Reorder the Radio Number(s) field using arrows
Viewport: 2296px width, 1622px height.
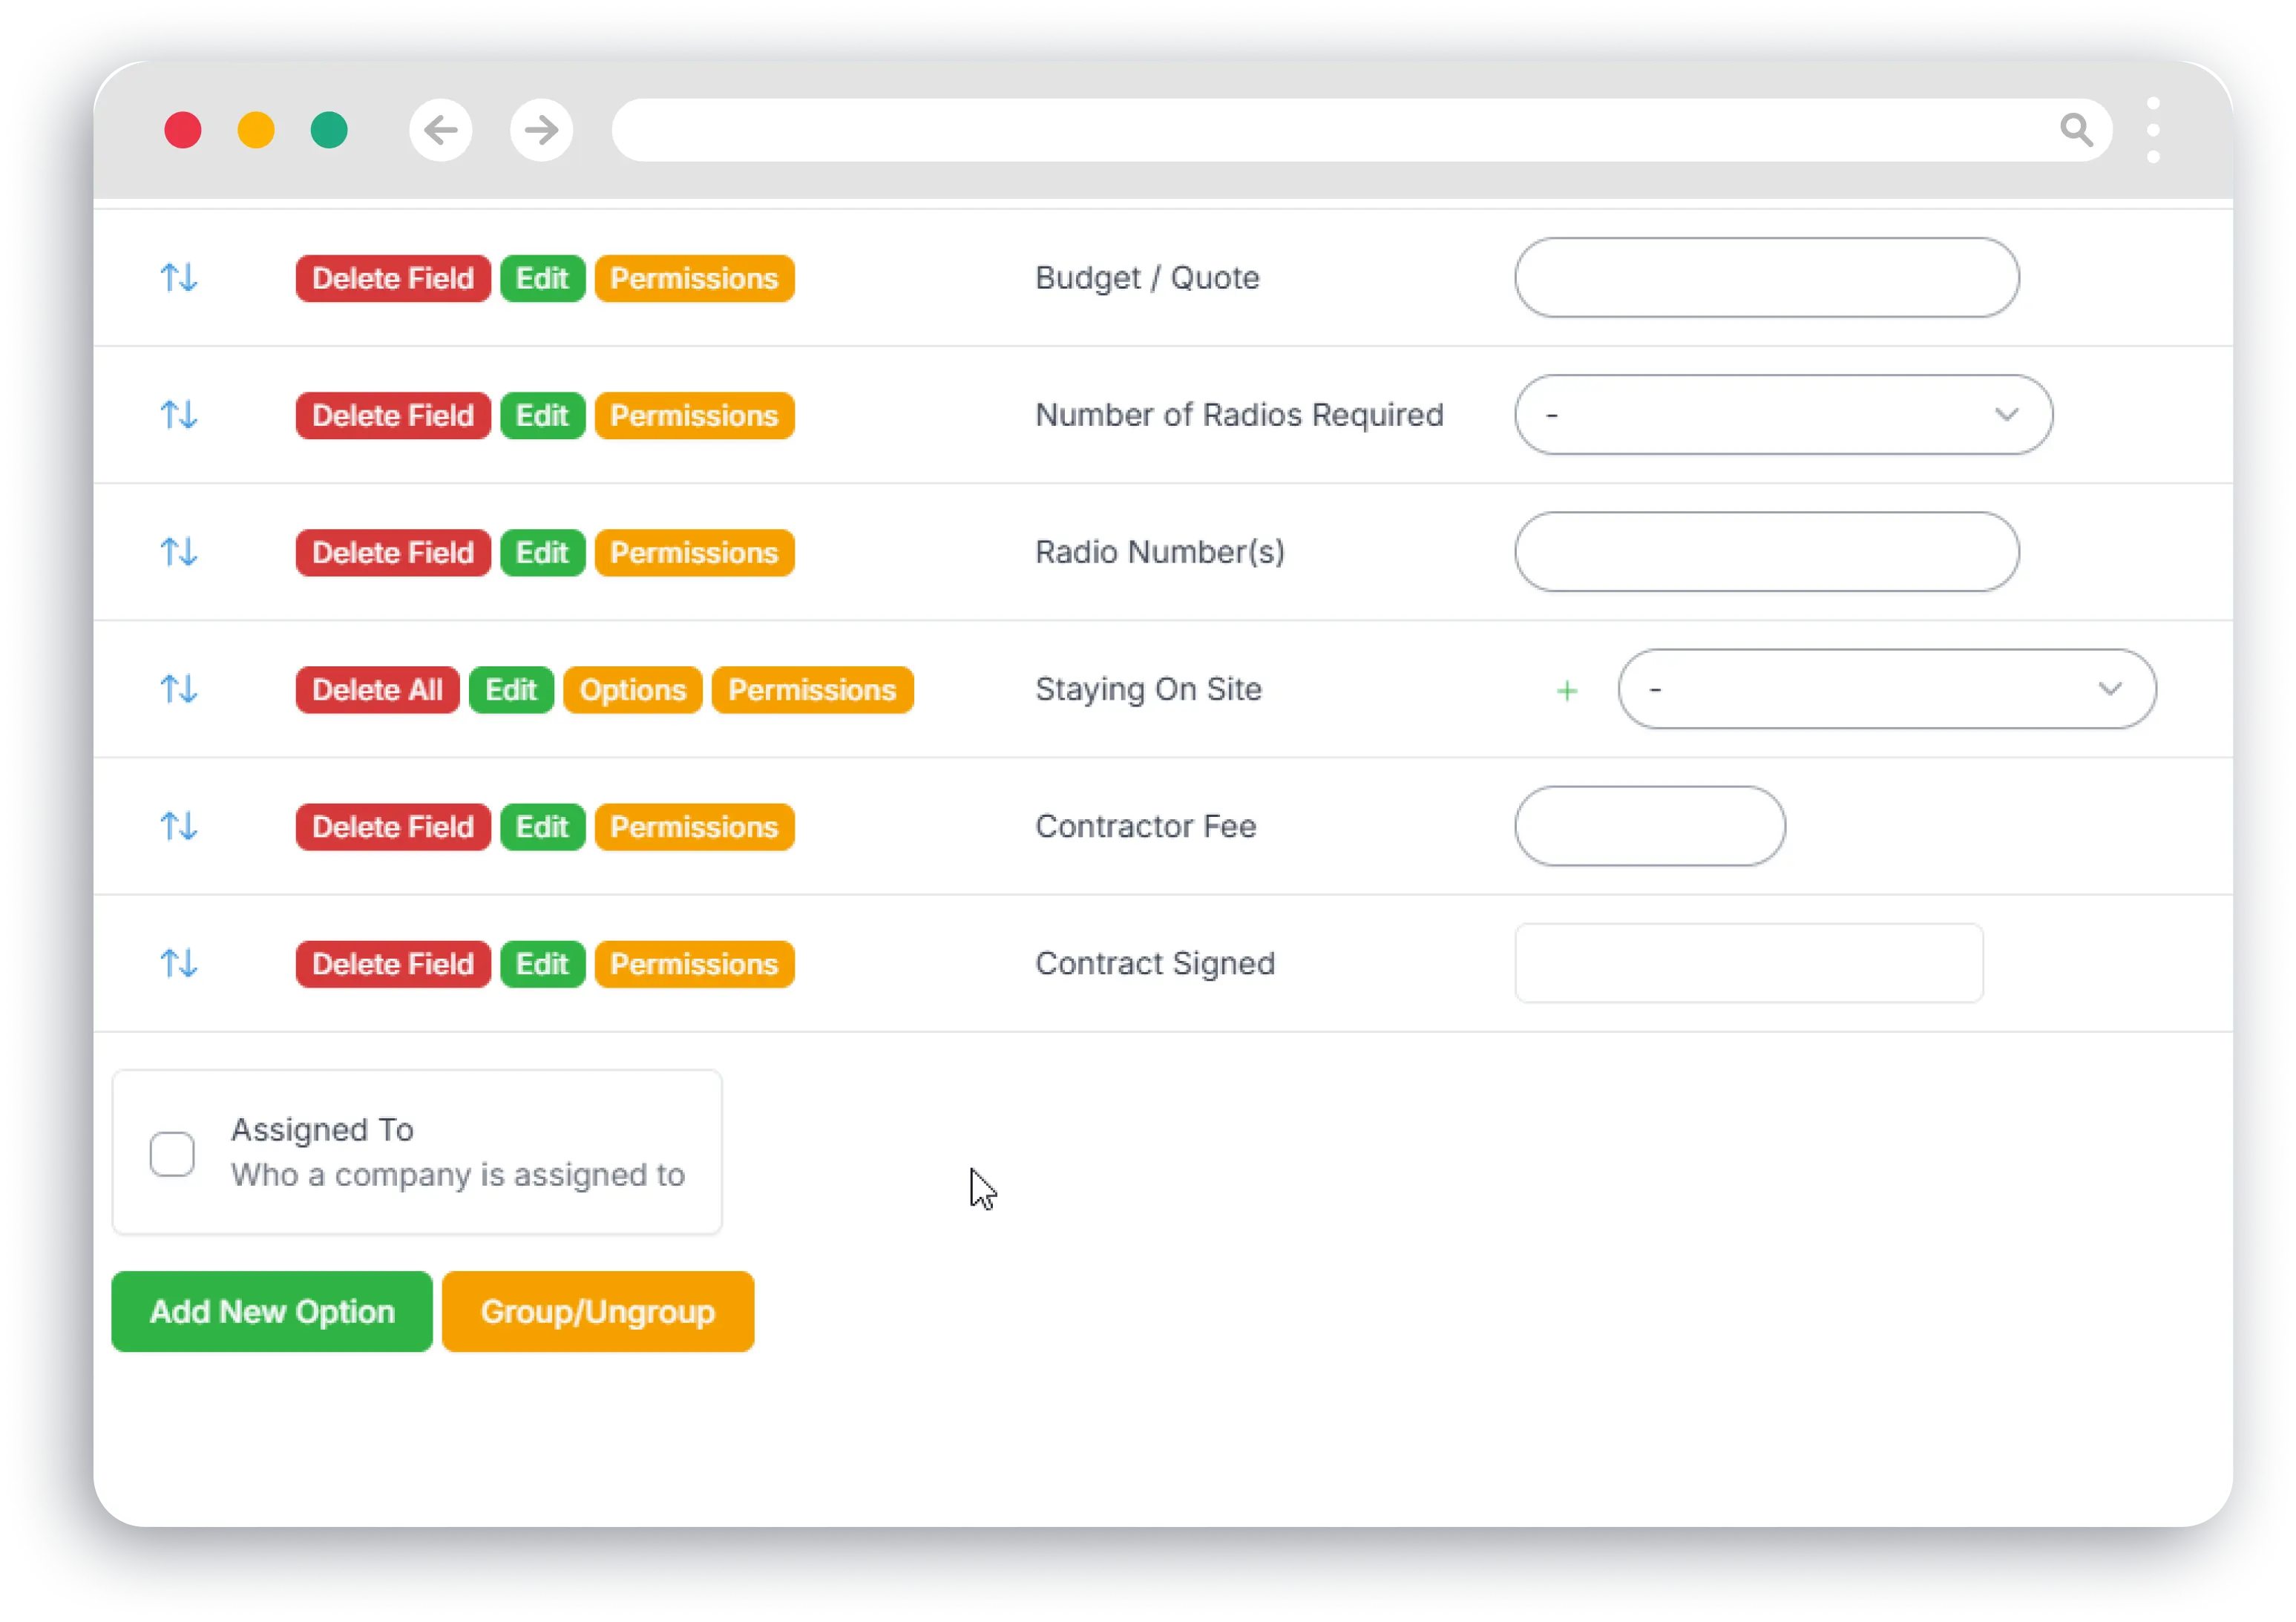180,551
